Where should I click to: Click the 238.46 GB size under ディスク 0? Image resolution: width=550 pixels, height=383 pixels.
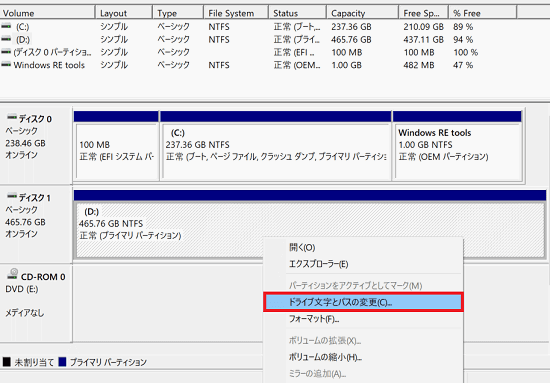point(25,143)
